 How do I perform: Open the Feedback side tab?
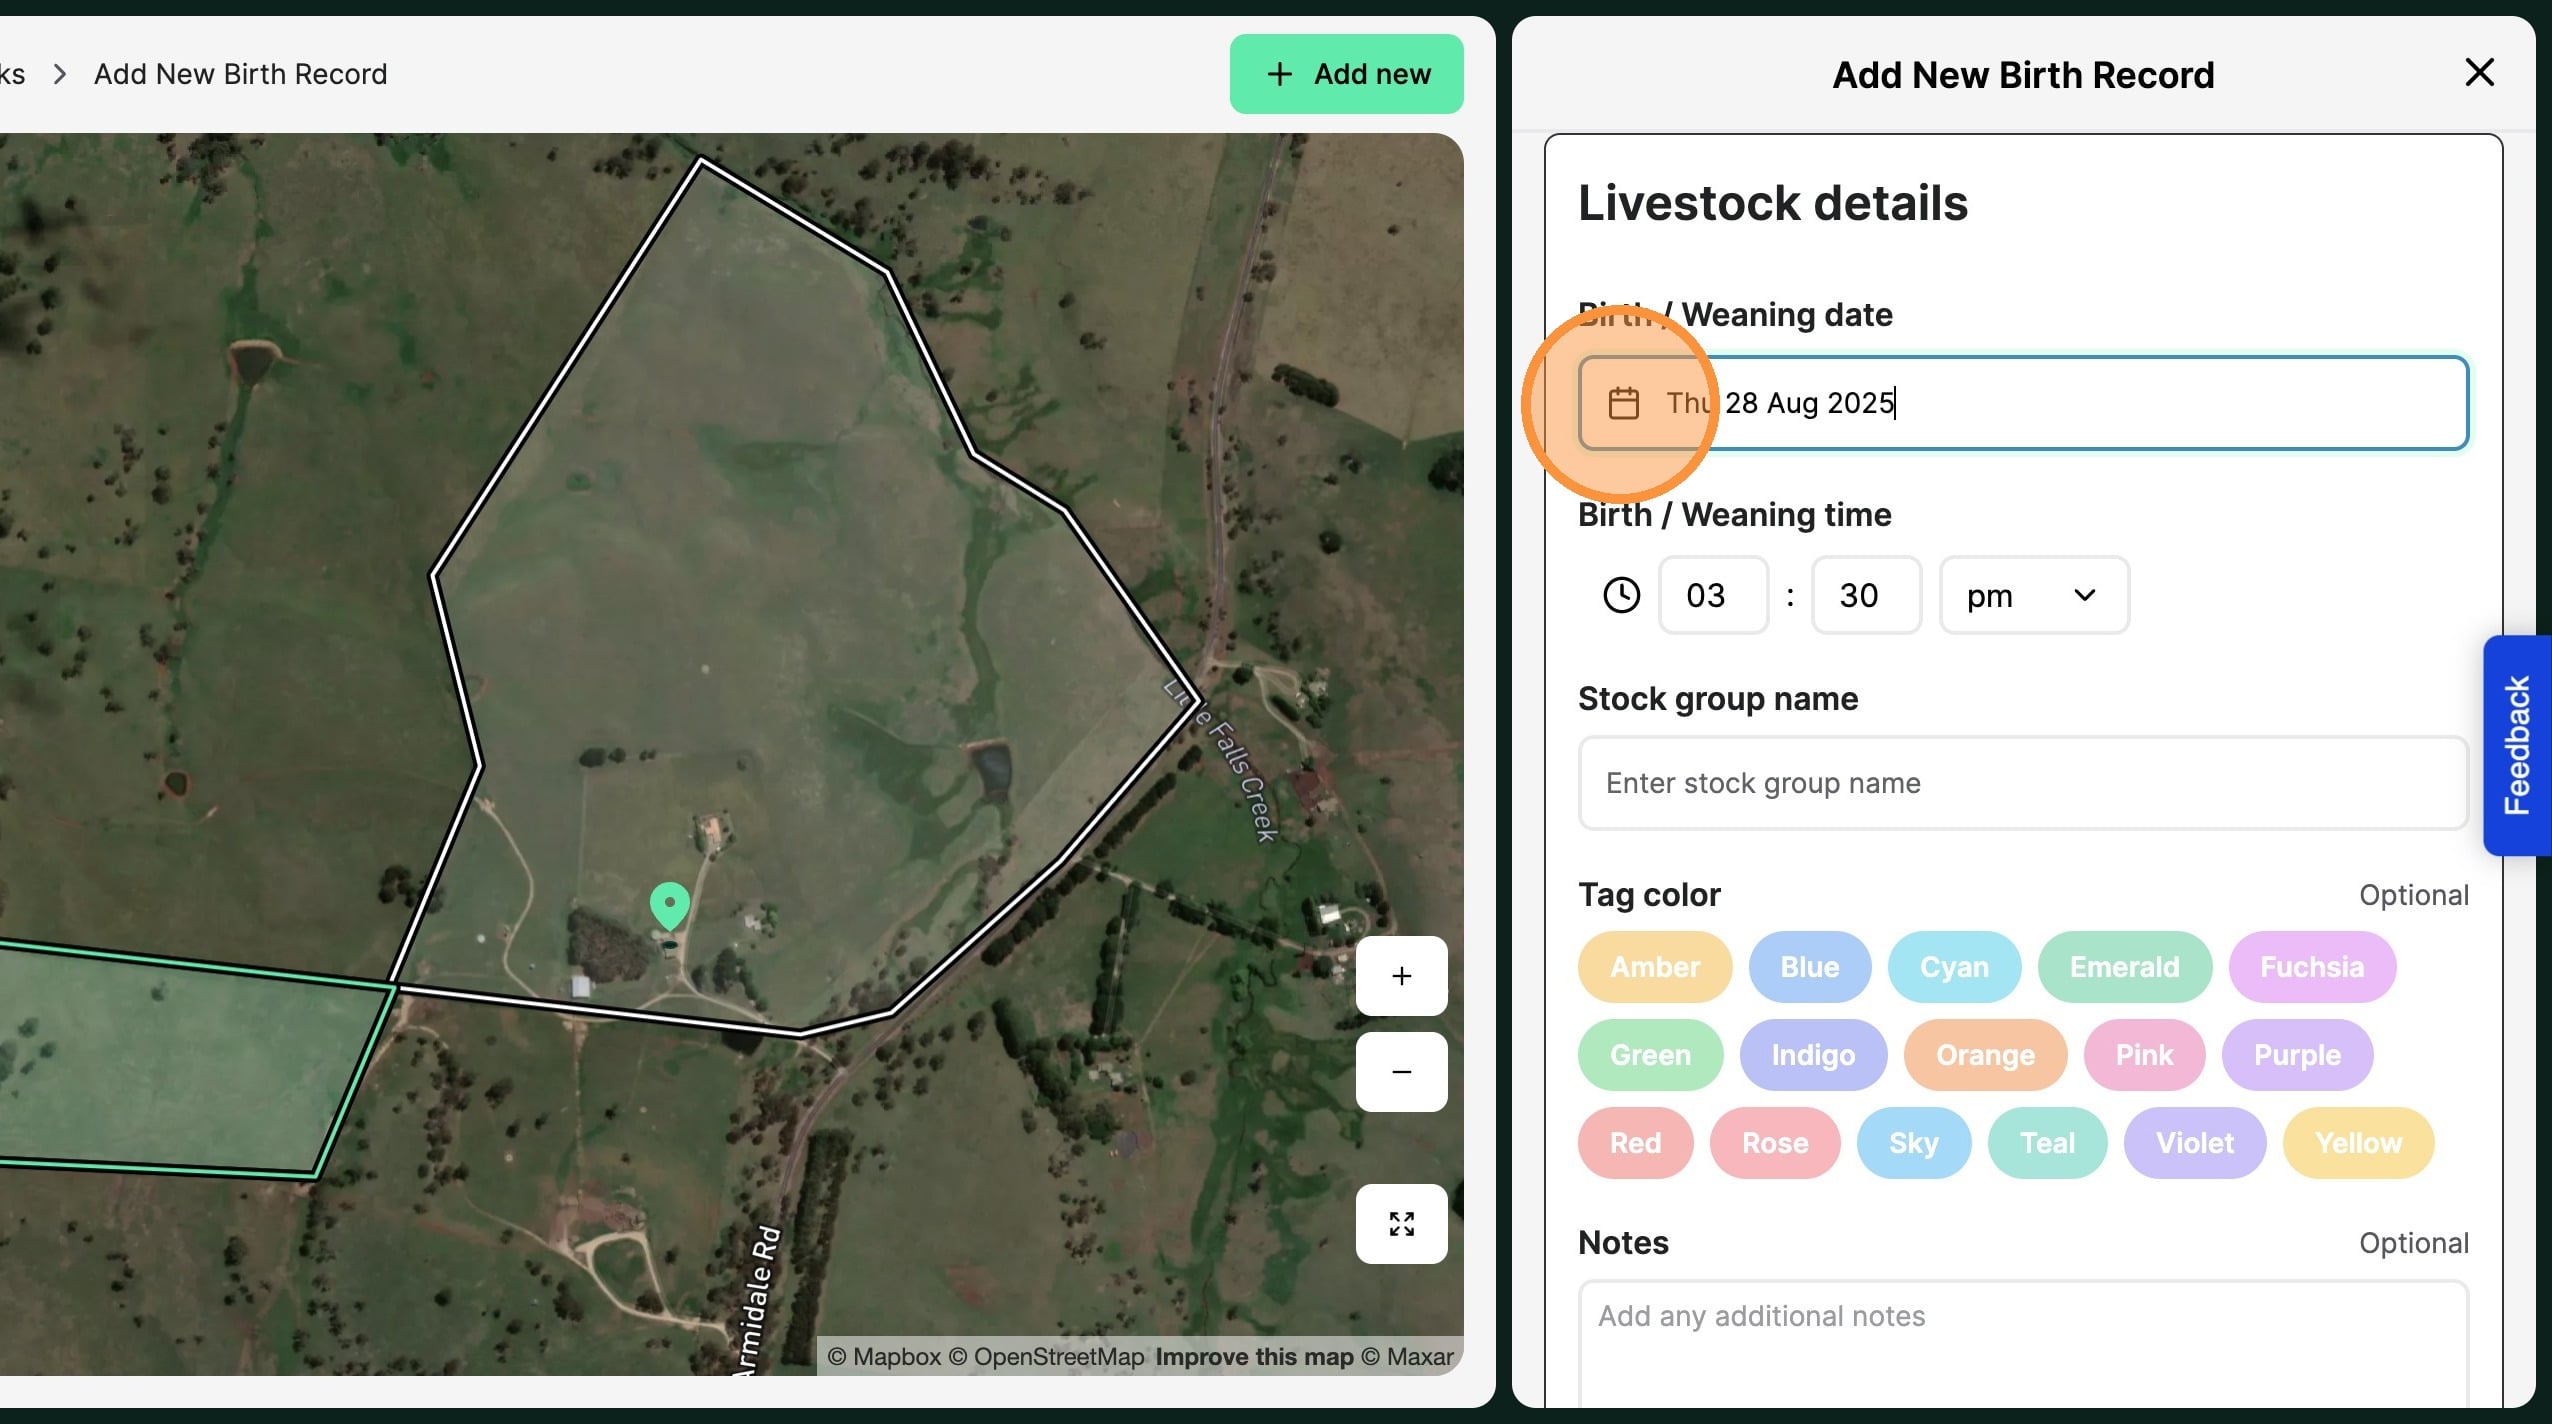(2517, 745)
